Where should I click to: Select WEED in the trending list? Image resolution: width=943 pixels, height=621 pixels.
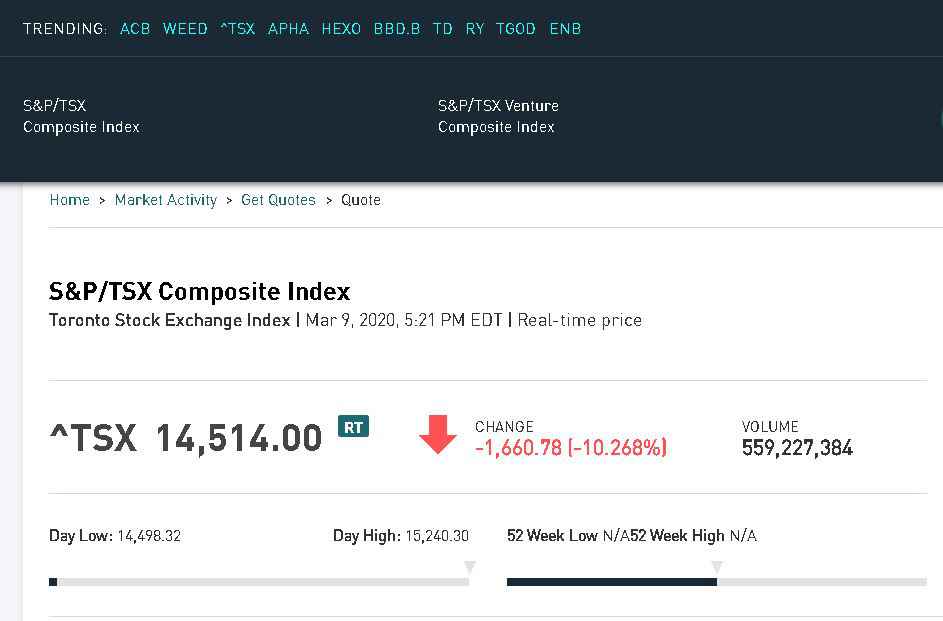click(185, 29)
